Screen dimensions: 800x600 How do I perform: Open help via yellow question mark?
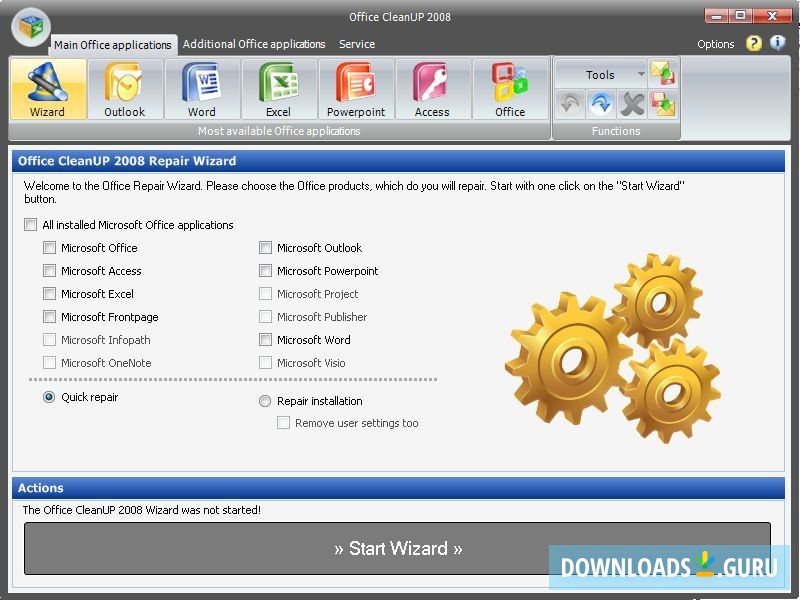pyautogui.click(x=754, y=43)
